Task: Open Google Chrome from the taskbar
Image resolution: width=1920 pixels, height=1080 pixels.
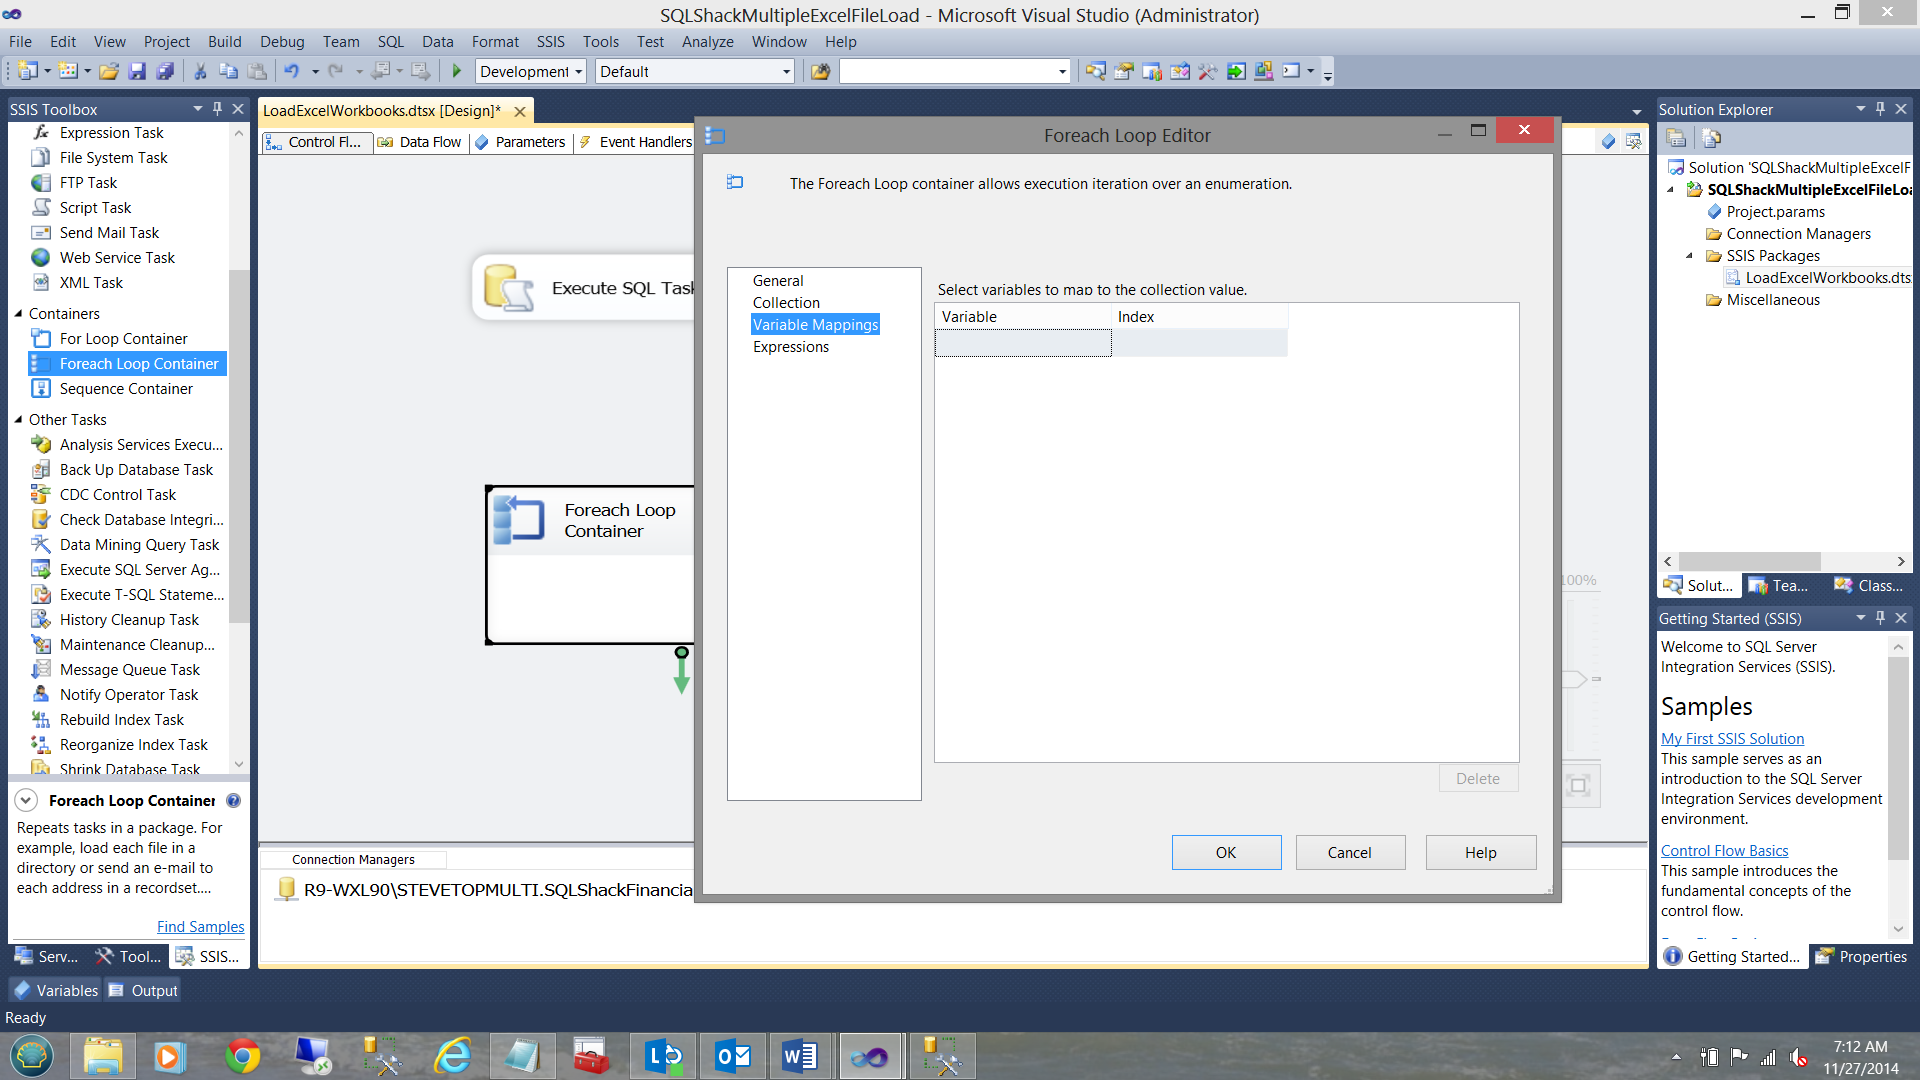Action: (242, 1056)
